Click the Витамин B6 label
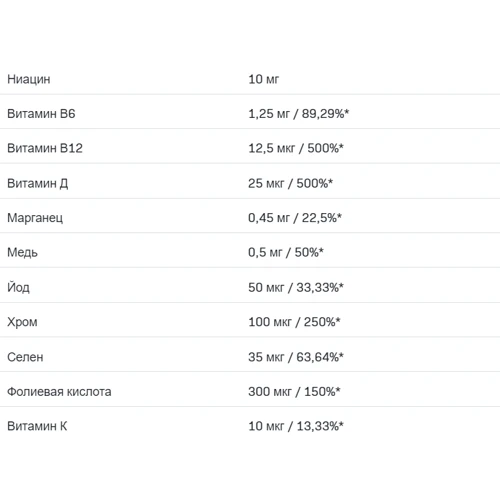500x500 pixels. pyautogui.click(x=41, y=114)
